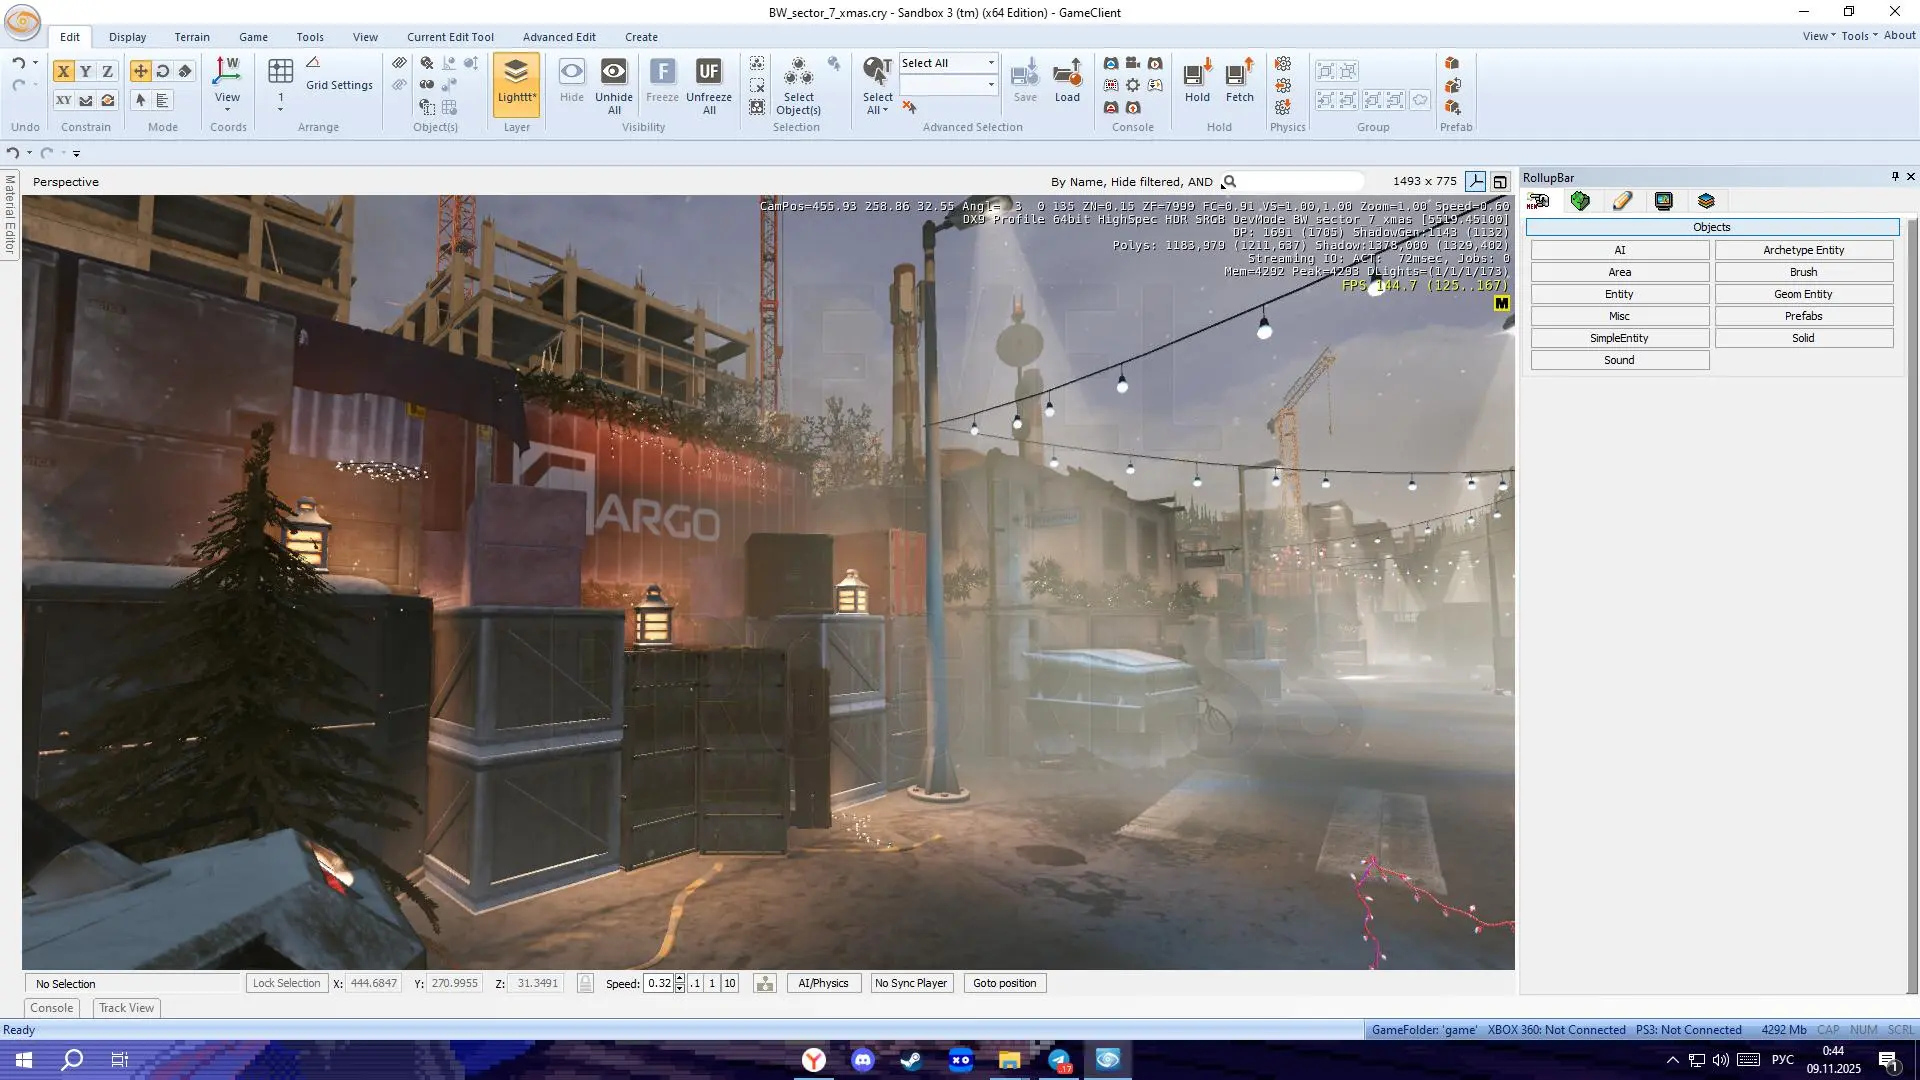Select the Rotate tool in Mode group

(163, 71)
